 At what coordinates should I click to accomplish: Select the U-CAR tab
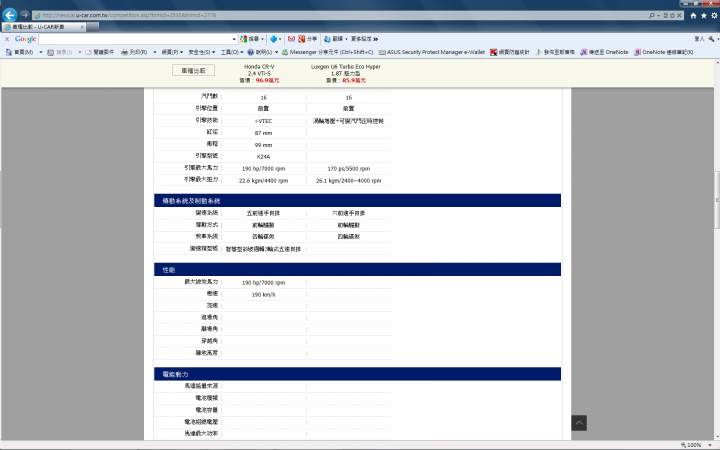tap(44, 27)
